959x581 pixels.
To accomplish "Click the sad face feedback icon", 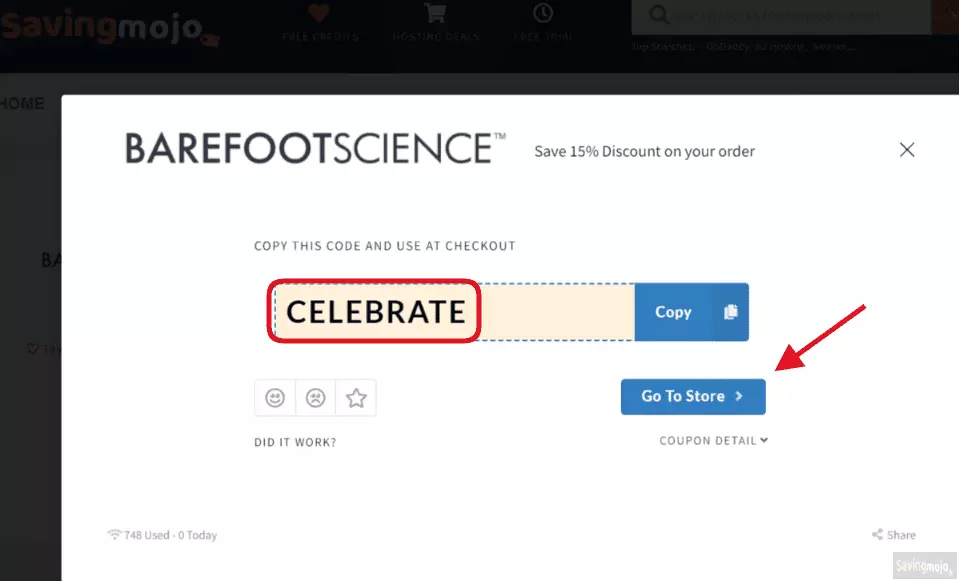I will (x=315, y=398).
